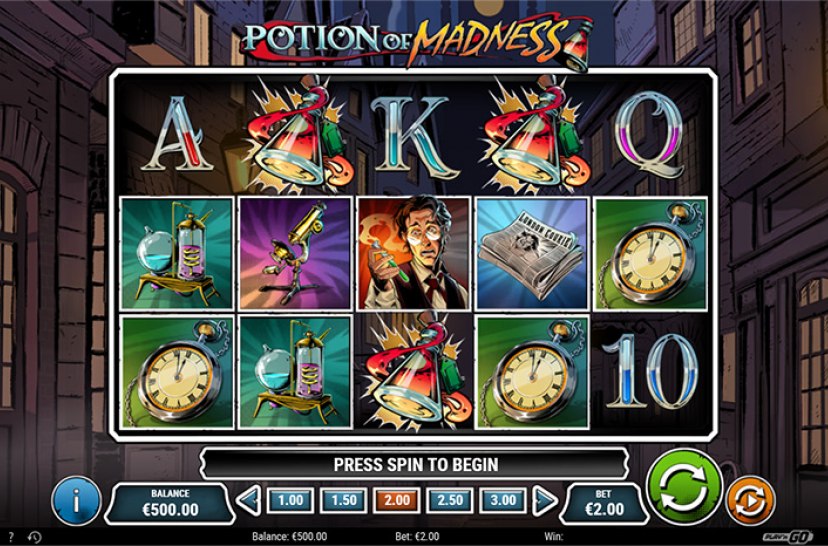Decrease bet with left arrow
Screen dimensions: 828x546
pos(248,501)
